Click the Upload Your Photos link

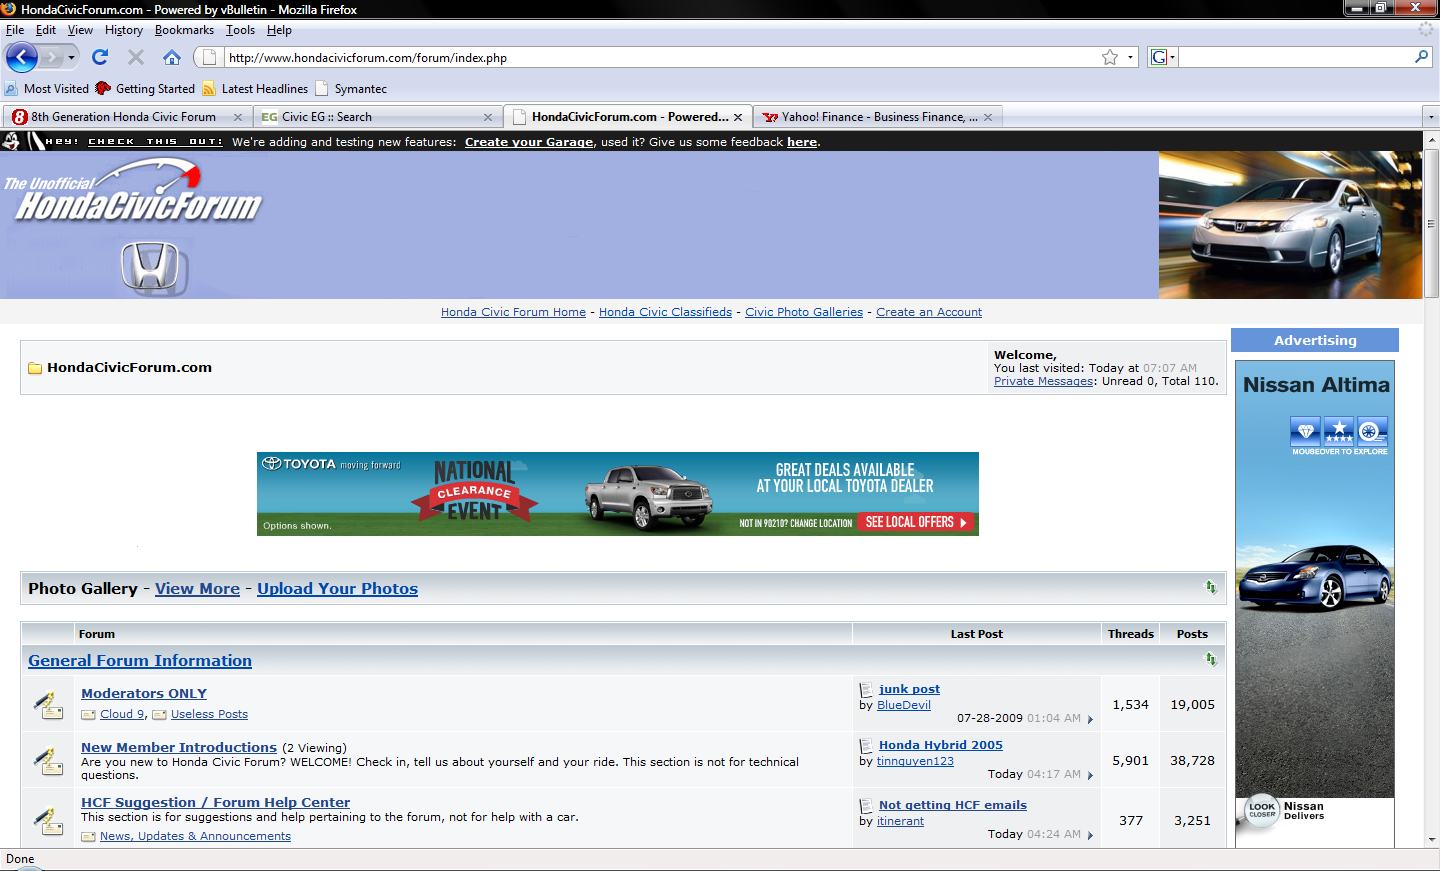(337, 589)
